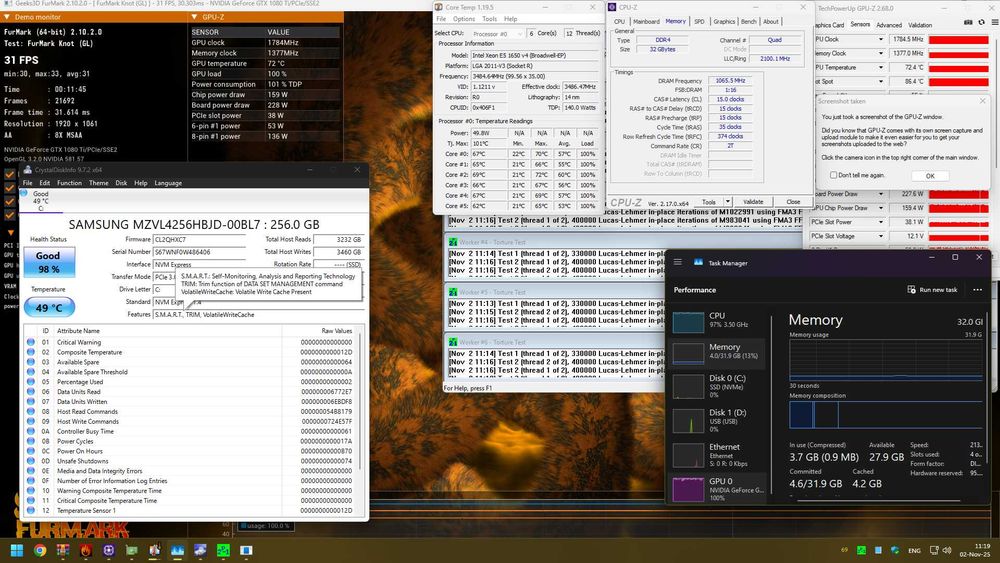This screenshot has width=1000, height=563.
Task: Click status circle for Available Spare attribute
Action: pyautogui.click(x=31, y=362)
